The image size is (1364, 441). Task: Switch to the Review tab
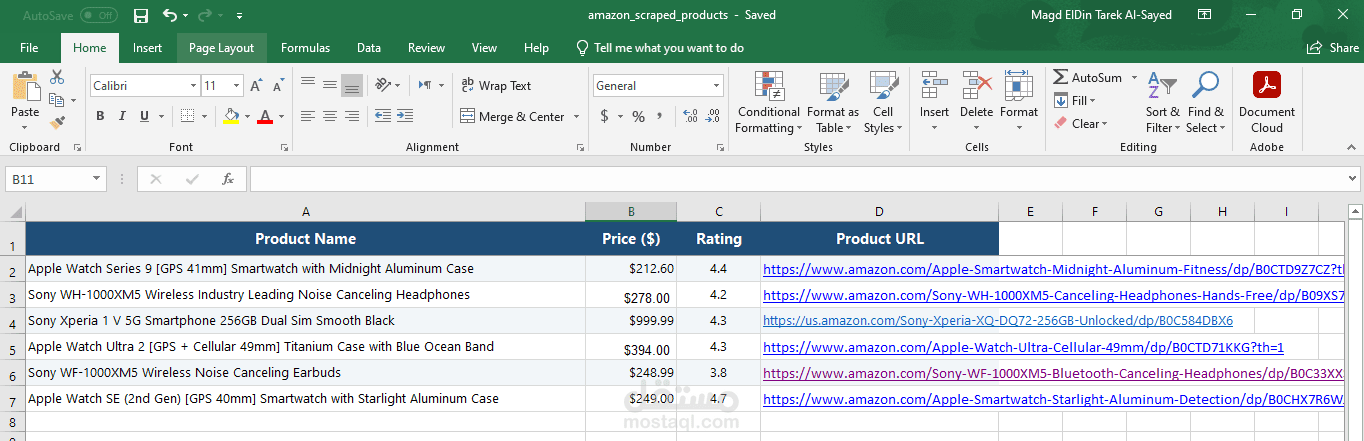tap(426, 48)
